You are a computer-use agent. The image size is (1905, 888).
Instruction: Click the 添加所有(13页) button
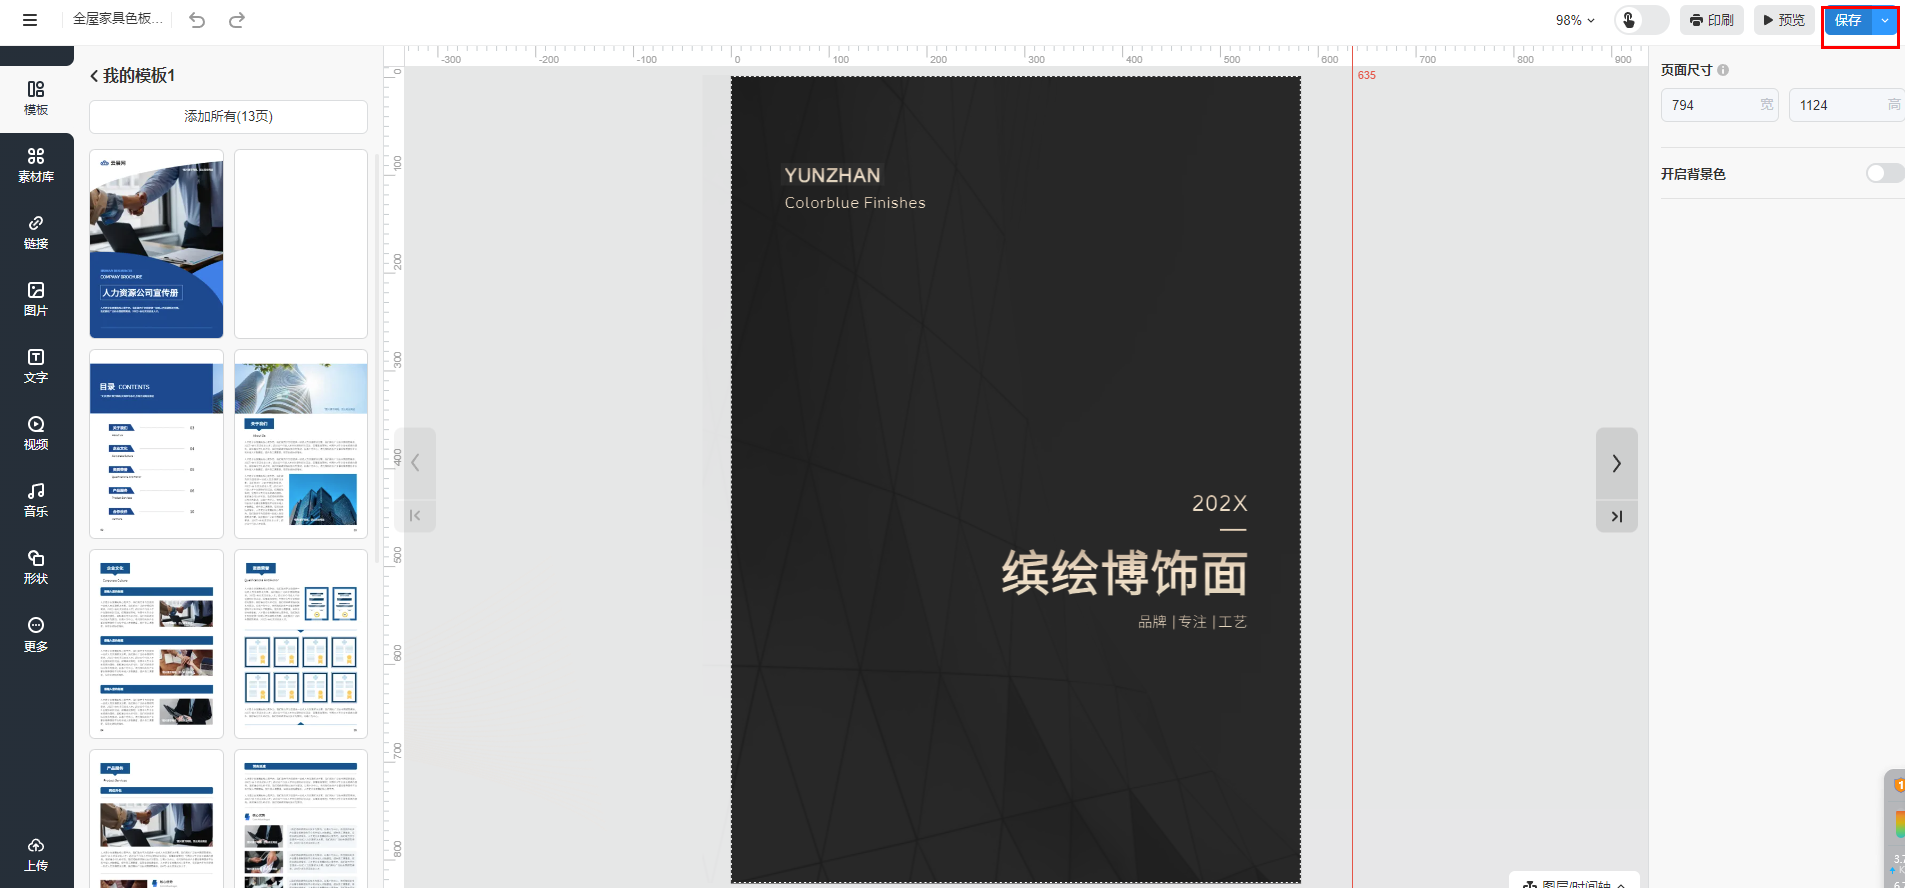click(228, 117)
